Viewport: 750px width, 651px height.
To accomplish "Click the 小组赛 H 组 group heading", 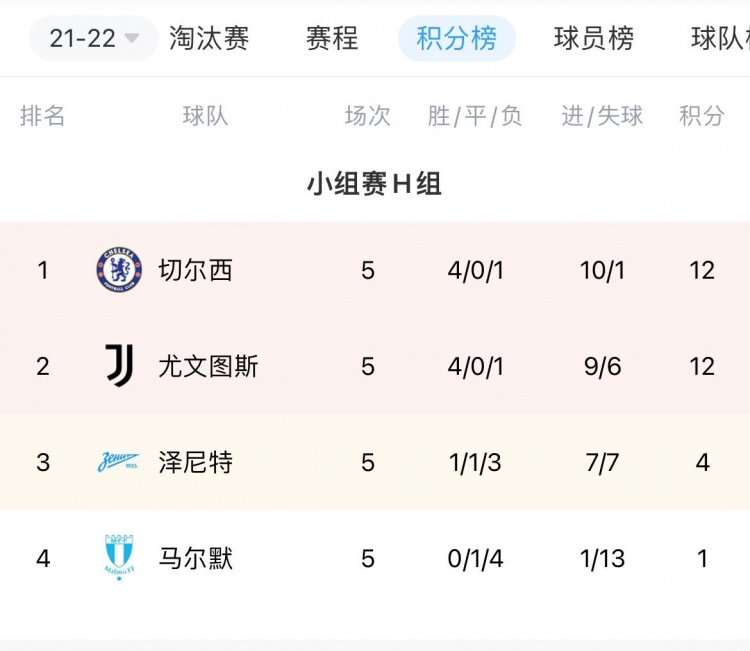I will point(374,184).
